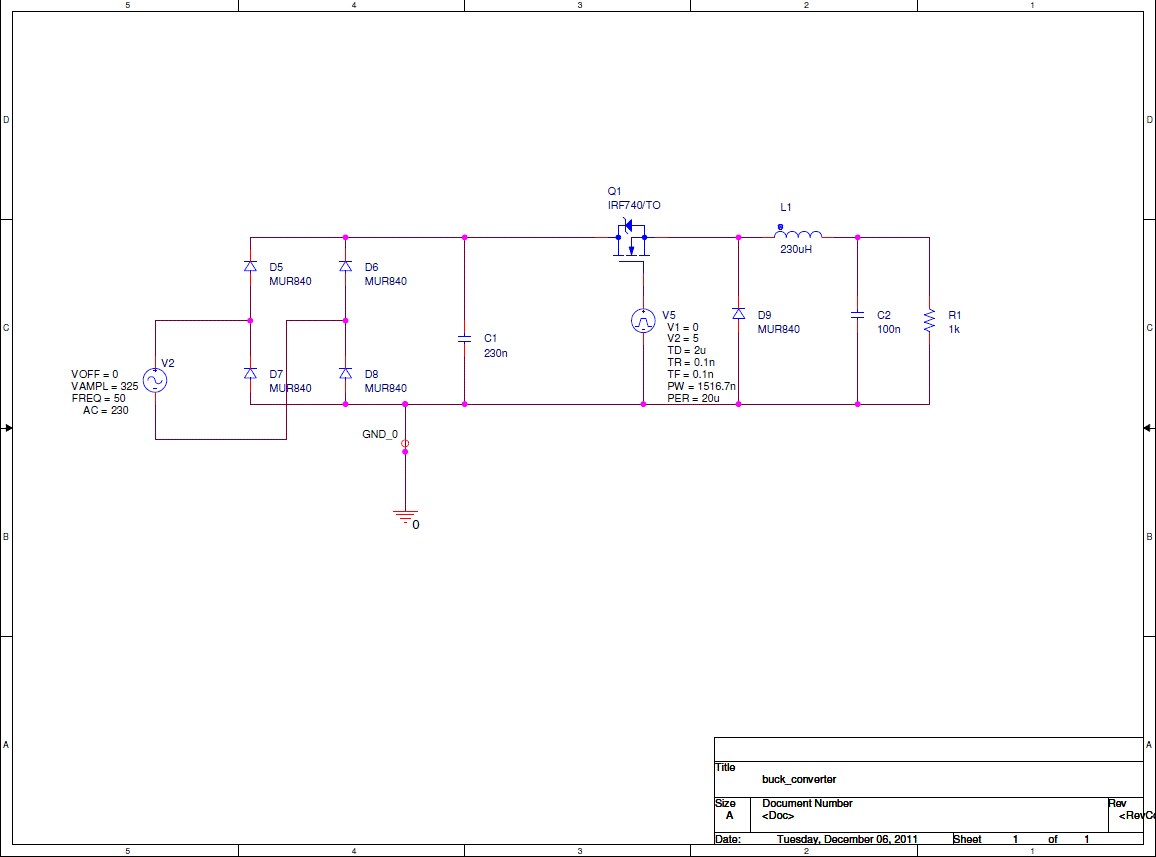Select resistor R1 symbol

[930, 321]
